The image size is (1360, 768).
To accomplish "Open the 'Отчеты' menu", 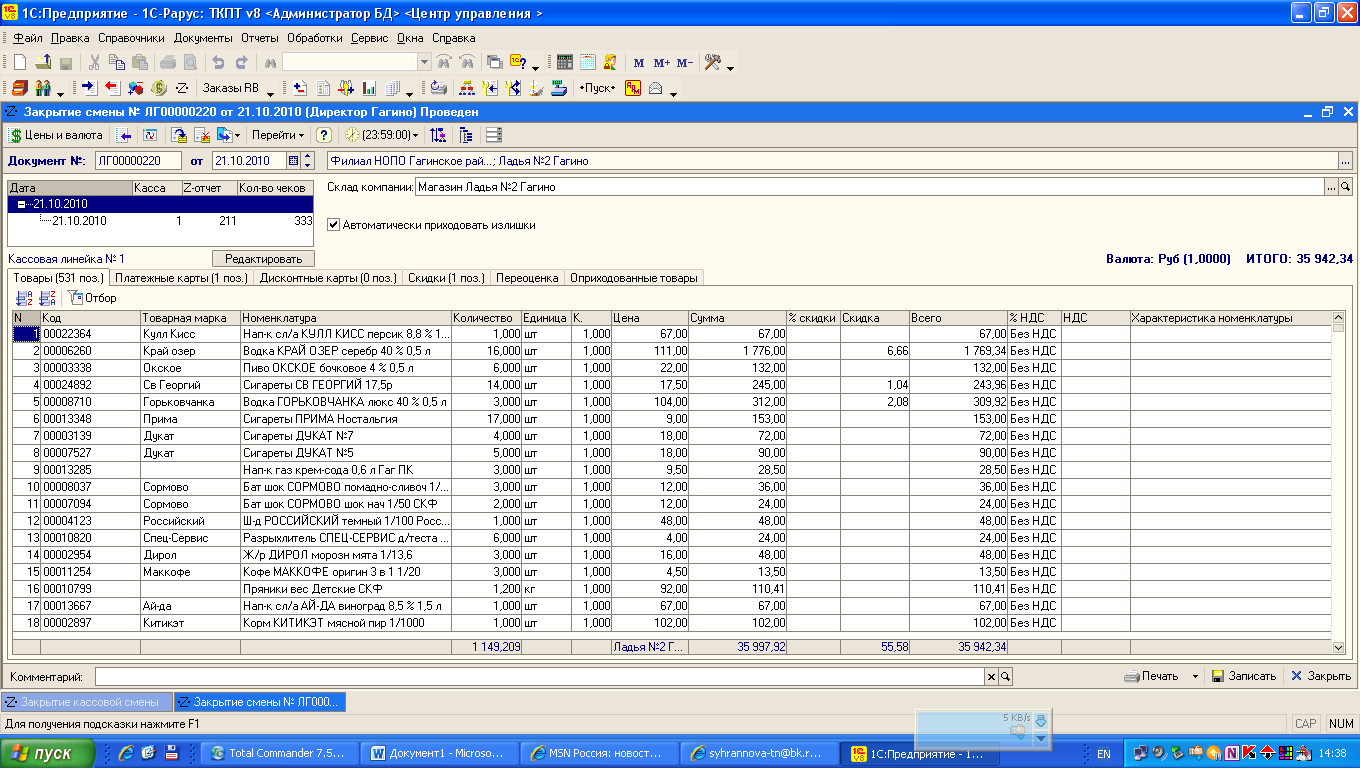I will 260,38.
